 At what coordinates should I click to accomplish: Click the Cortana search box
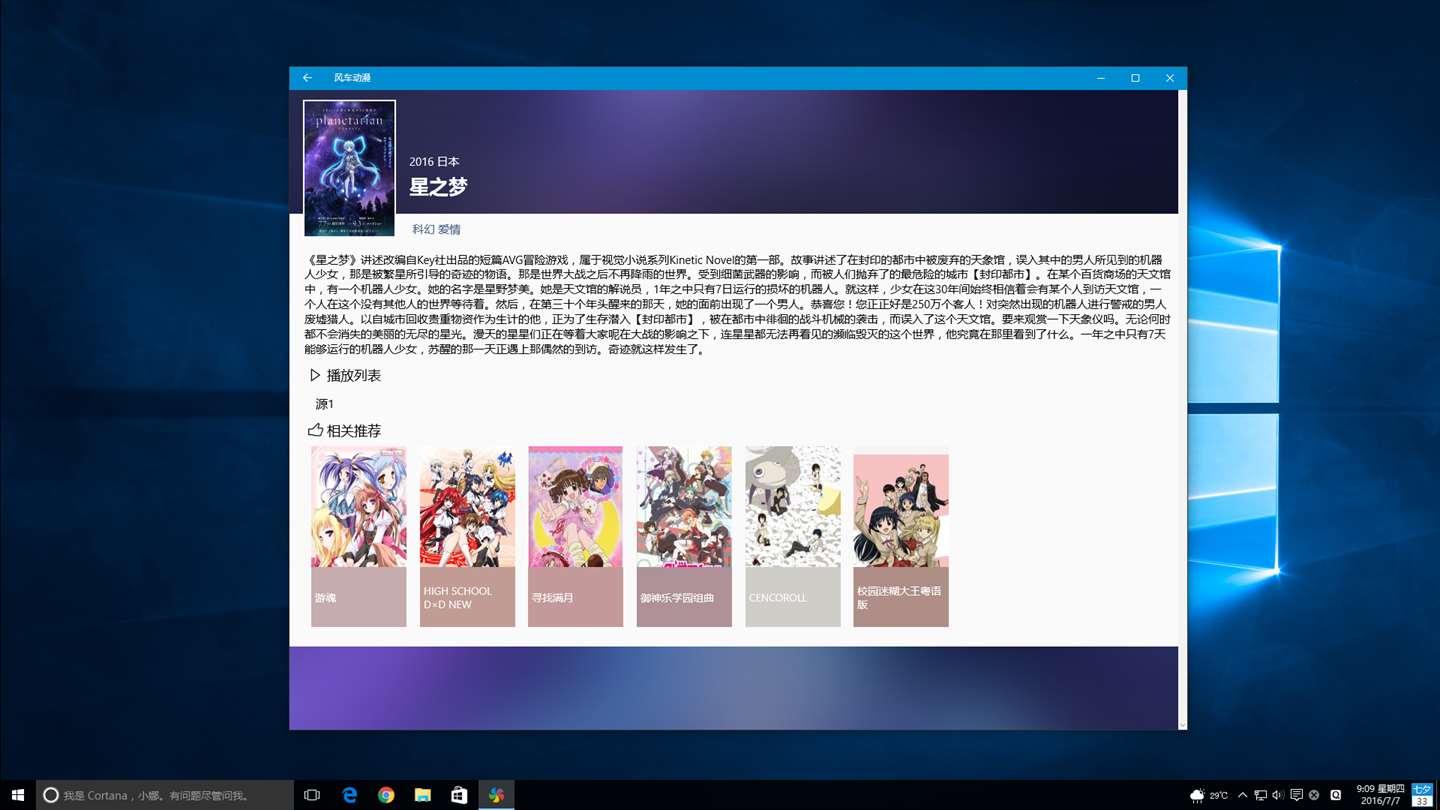165,795
